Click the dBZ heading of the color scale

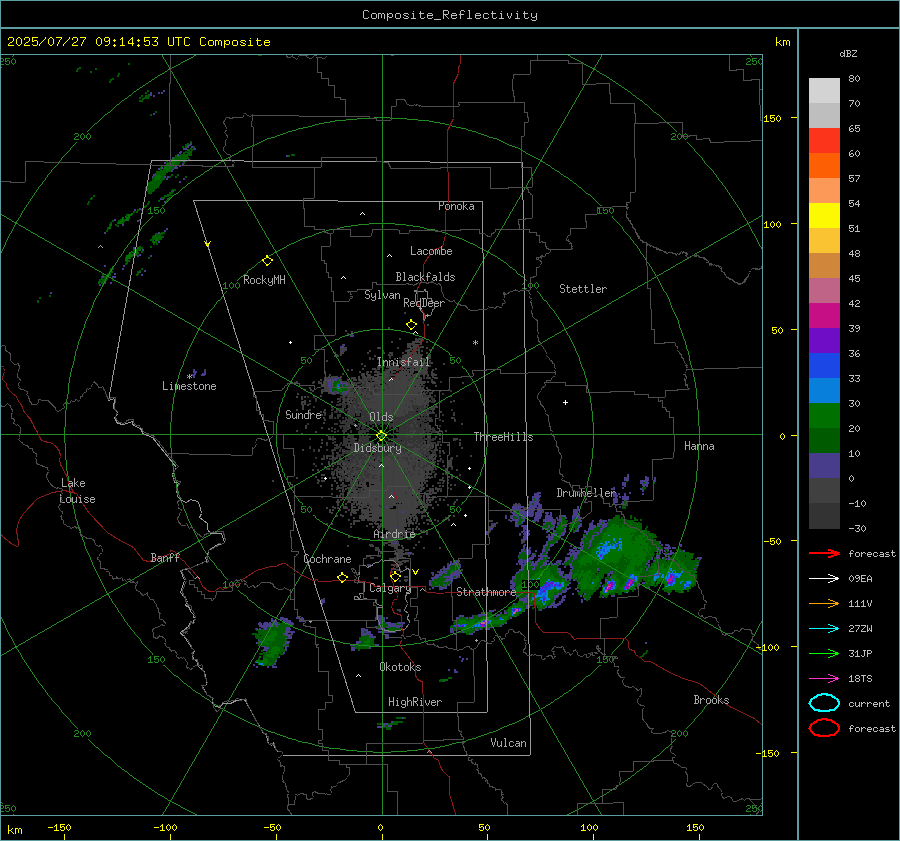point(848,54)
